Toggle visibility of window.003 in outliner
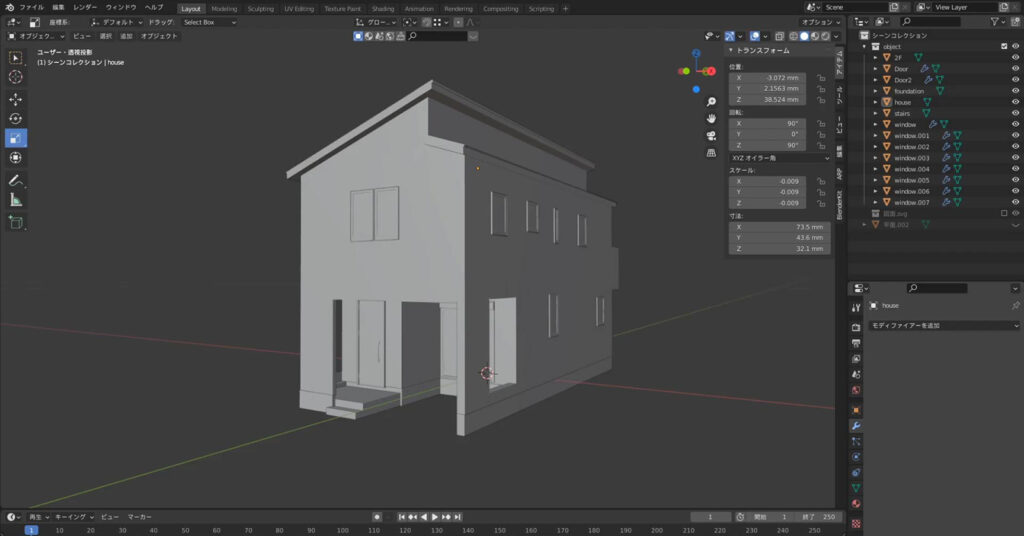Viewport: 1024px width, 536px height. (x=1016, y=158)
